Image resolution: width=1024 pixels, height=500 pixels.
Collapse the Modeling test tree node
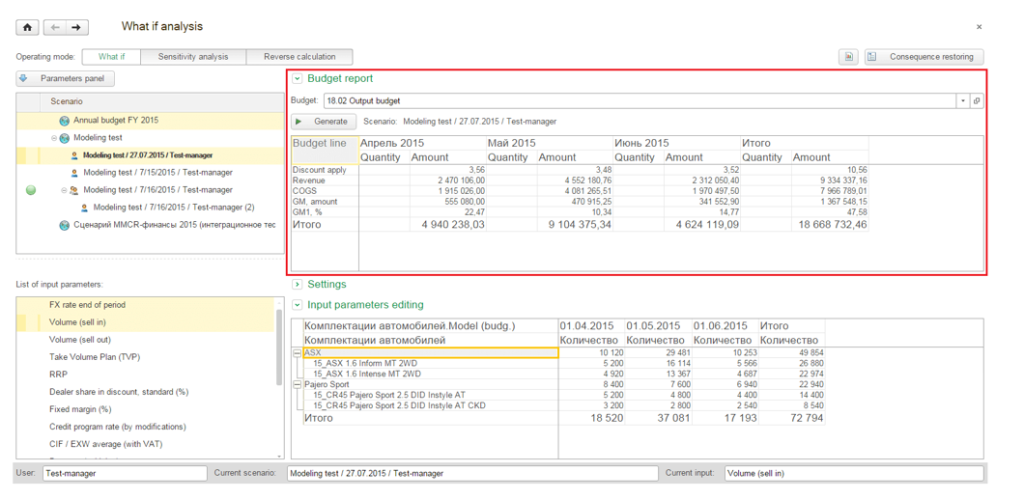(54, 138)
